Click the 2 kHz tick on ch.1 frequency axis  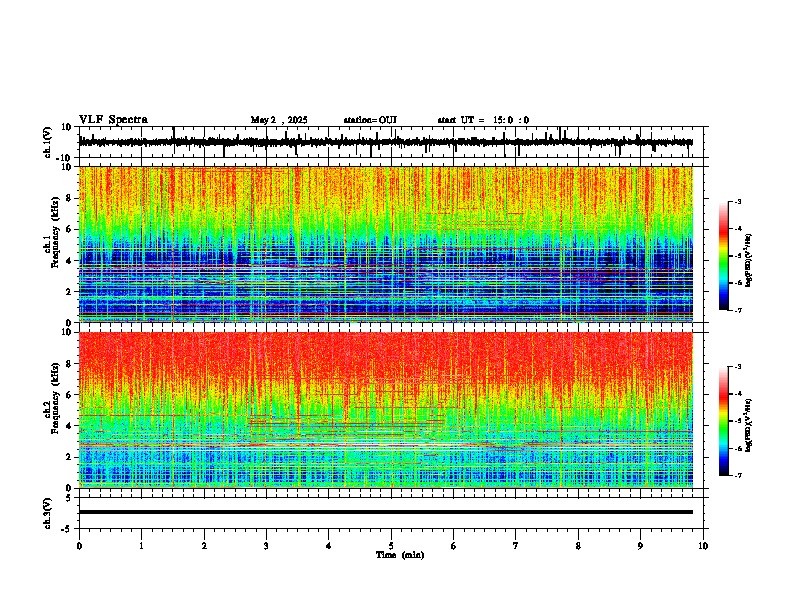(69, 292)
